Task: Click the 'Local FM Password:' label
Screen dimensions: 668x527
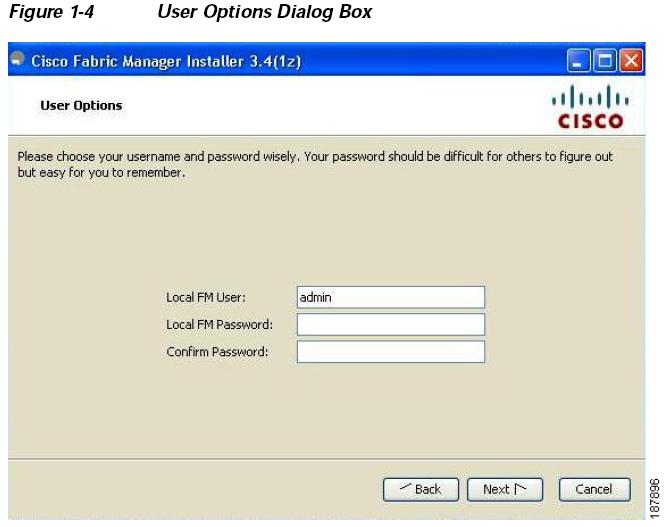Action: pyautogui.click(x=219, y=324)
